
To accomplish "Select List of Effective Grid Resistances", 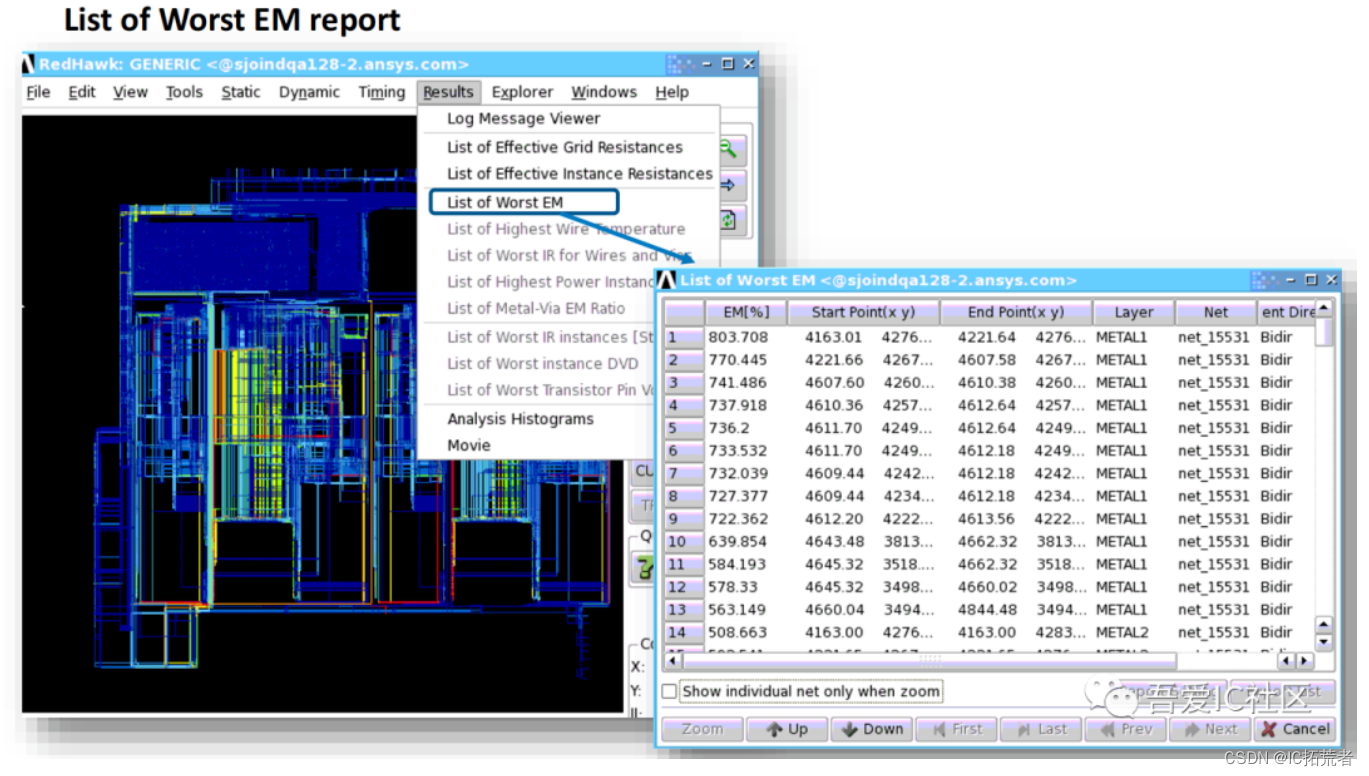I will pyautogui.click(x=565, y=147).
